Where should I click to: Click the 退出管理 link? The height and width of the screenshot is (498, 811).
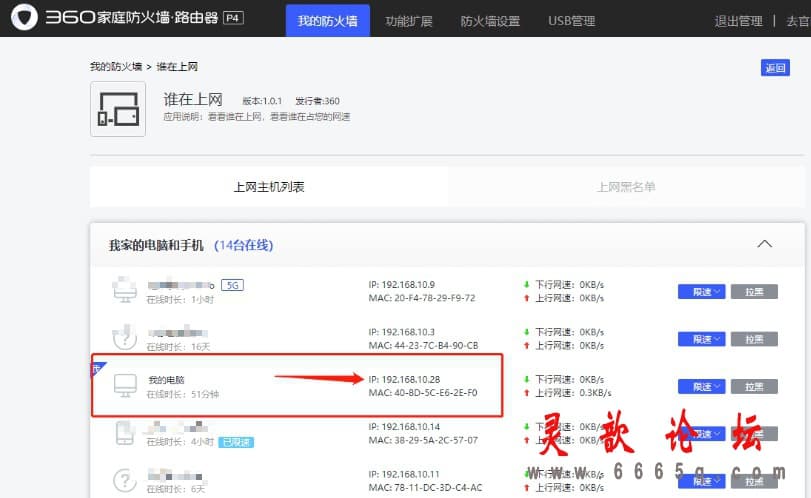(x=739, y=21)
